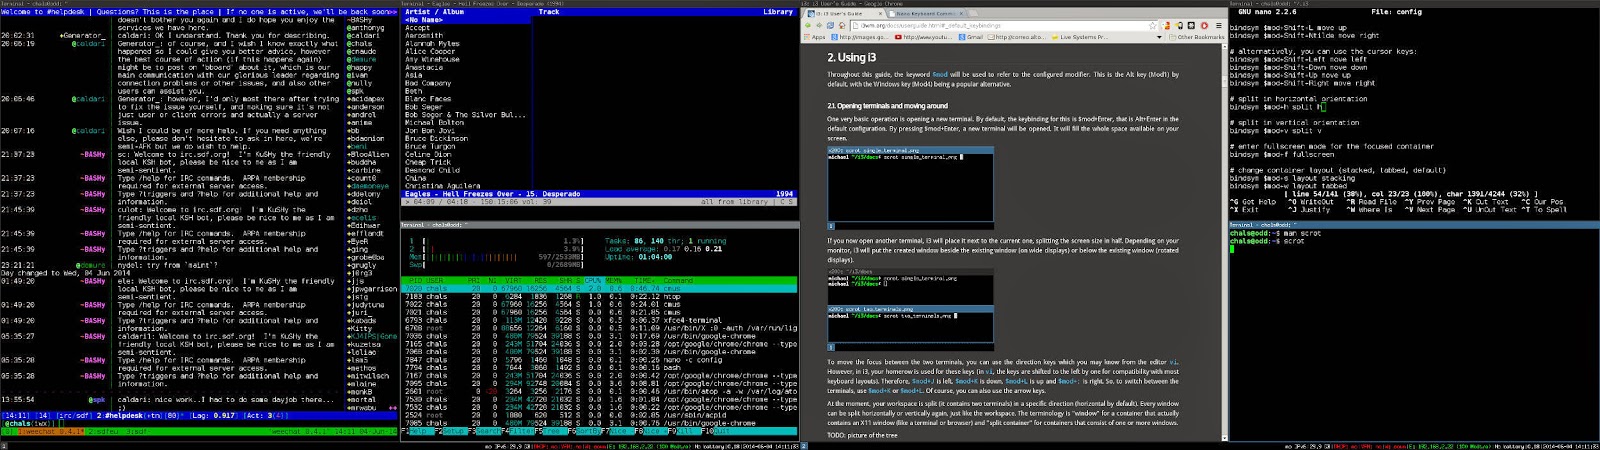Select htop row for /usr/bin/X
1600x450 pixels.
(600, 328)
